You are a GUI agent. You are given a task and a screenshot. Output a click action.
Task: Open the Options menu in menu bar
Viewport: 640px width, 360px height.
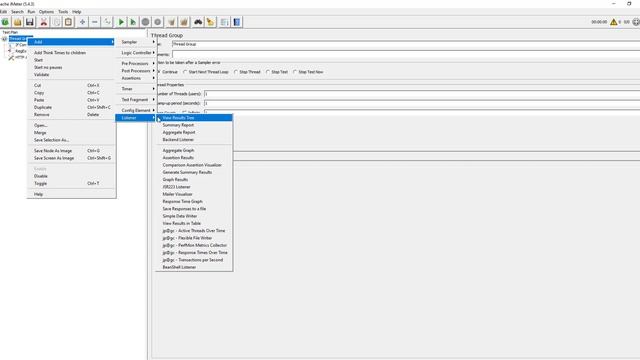46,12
